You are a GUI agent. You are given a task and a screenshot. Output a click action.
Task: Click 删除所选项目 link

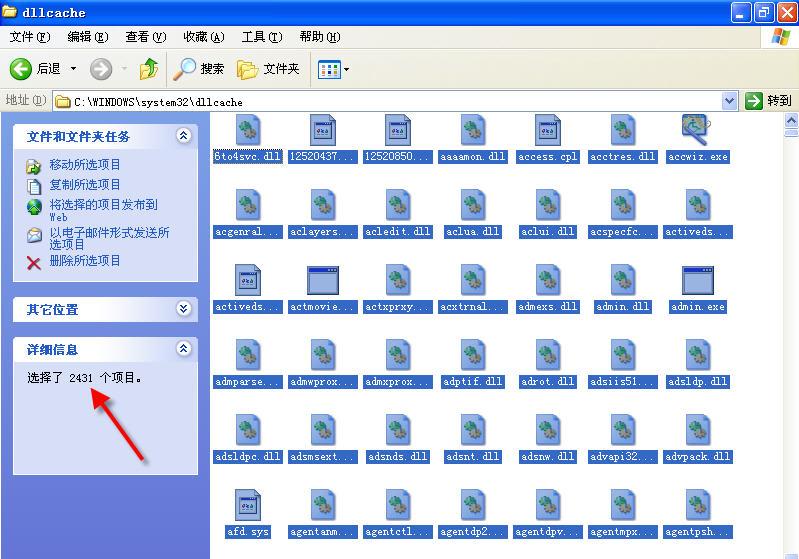click(x=85, y=261)
